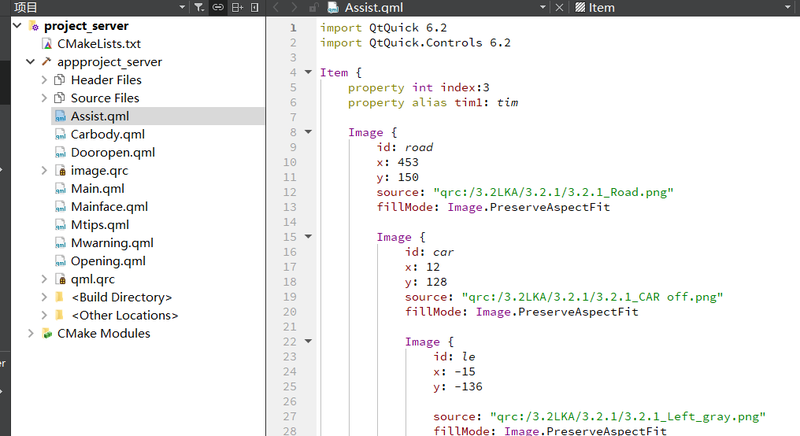Screen dimensions: 800x436
Task: Open Dooropen.qml from the tree
Action: (113, 152)
